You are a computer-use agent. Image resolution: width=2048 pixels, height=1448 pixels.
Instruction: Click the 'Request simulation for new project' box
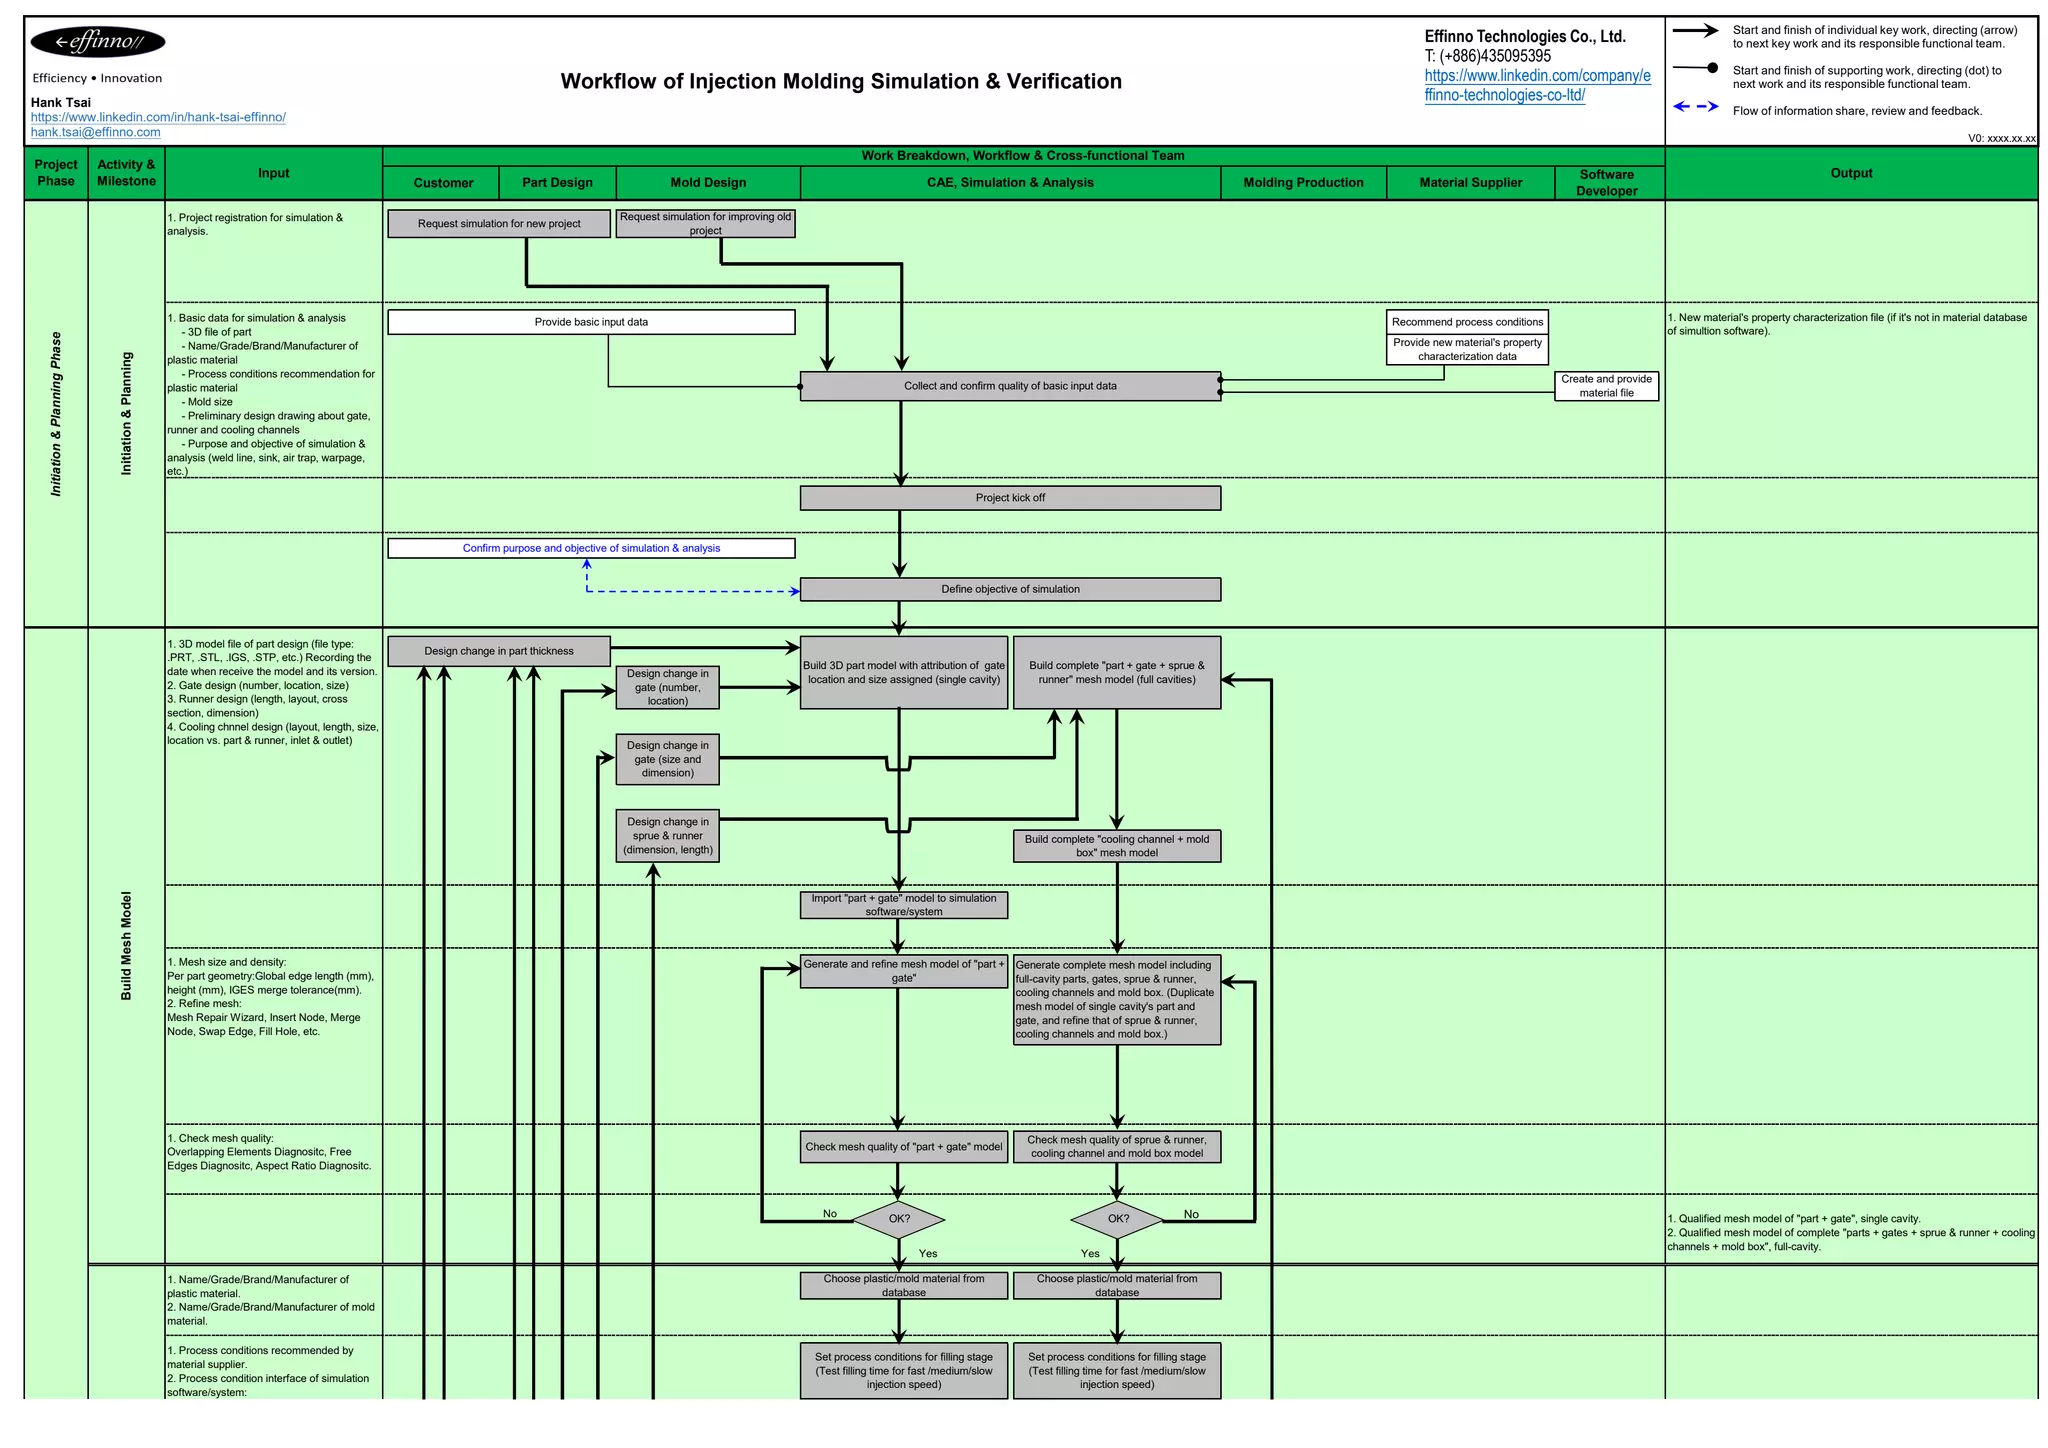pyautogui.click(x=498, y=224)
